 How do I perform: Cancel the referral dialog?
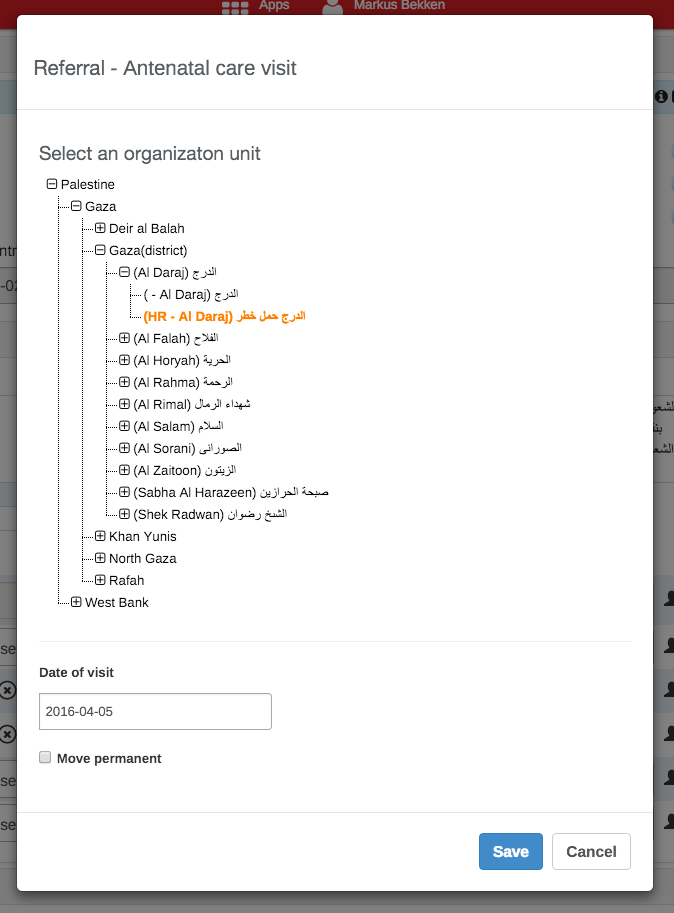(x=591, y=852)
